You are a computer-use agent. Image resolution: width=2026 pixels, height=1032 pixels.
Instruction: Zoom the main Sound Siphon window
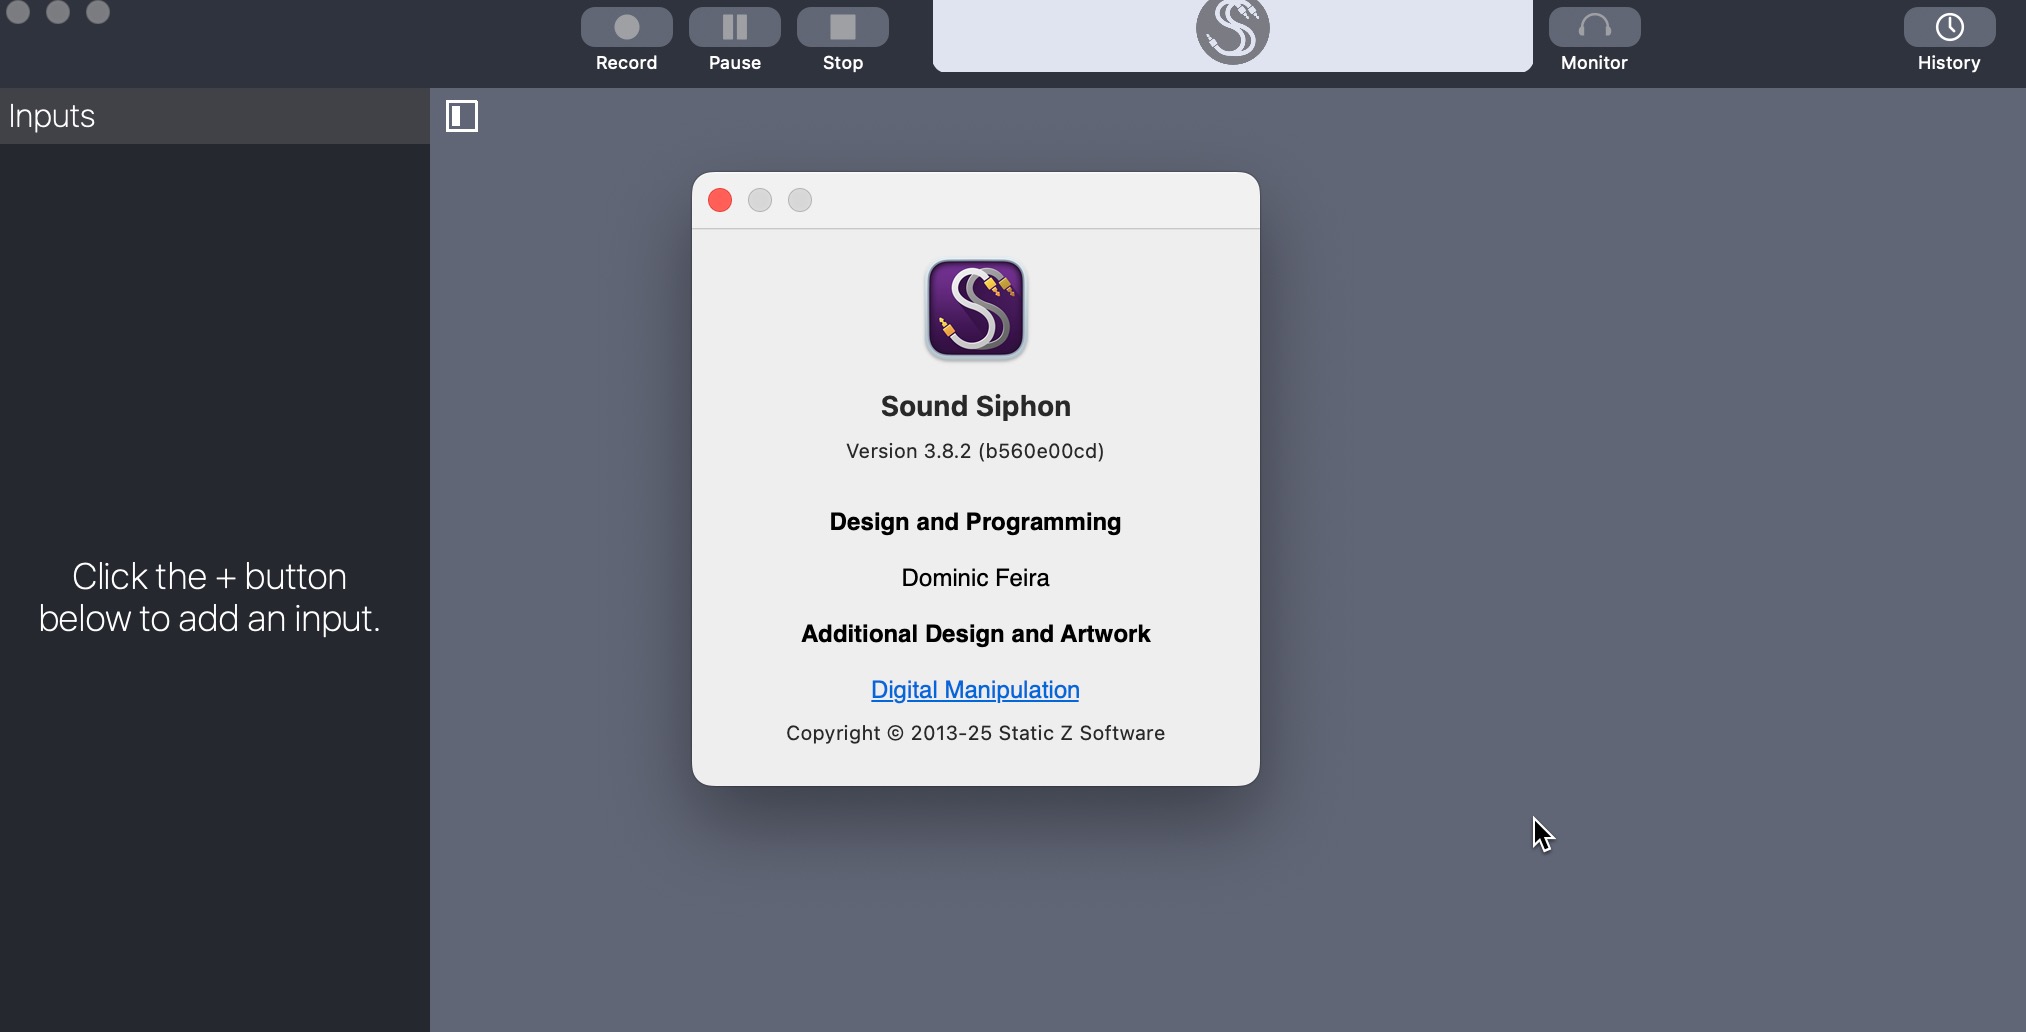click(x=98, y=11)
